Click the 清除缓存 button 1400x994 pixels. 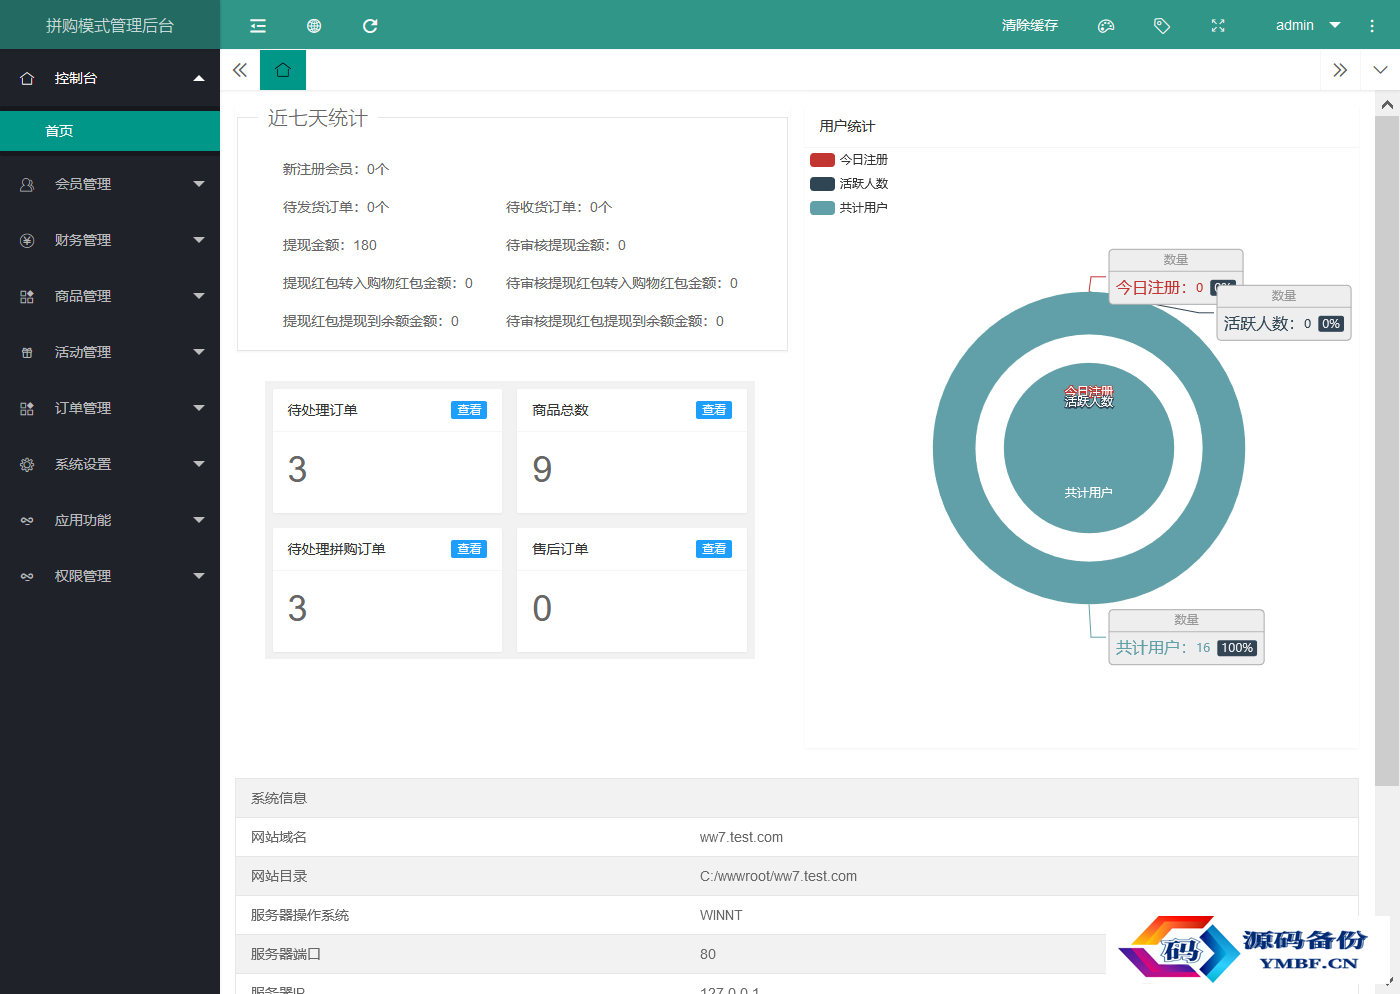(1030, 25)
